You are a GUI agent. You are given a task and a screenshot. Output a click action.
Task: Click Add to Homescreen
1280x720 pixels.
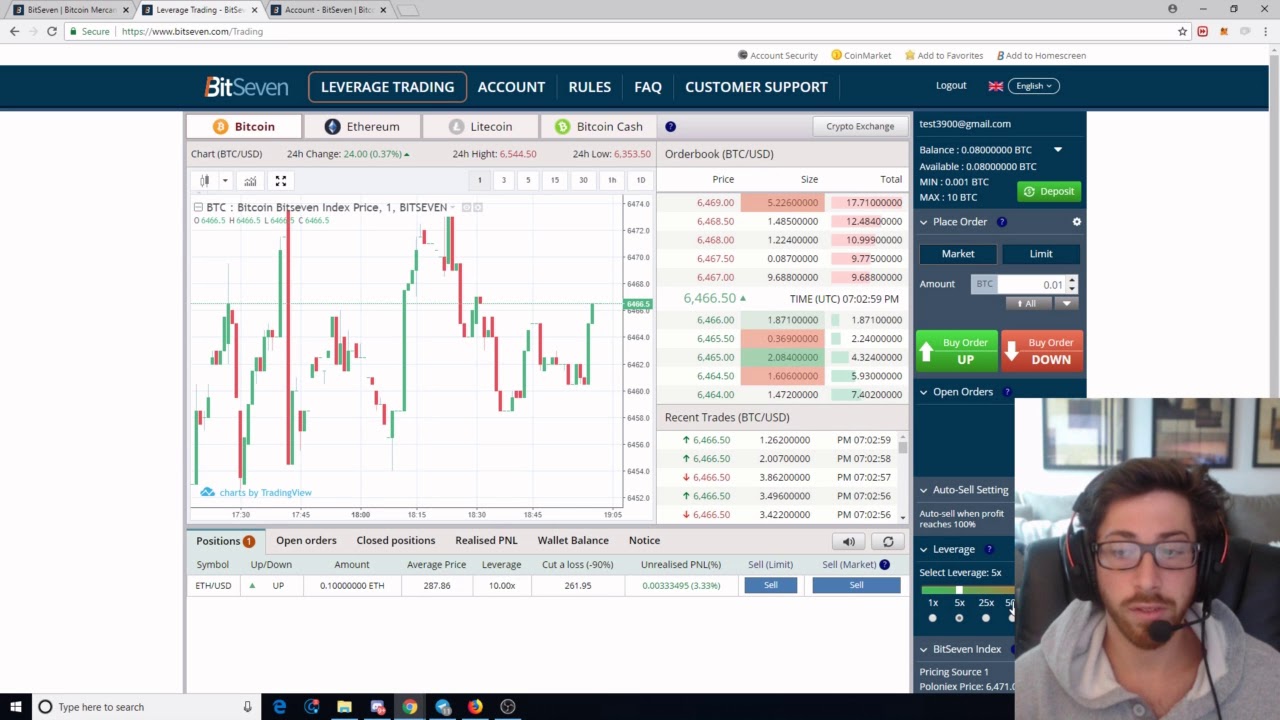1039,55
